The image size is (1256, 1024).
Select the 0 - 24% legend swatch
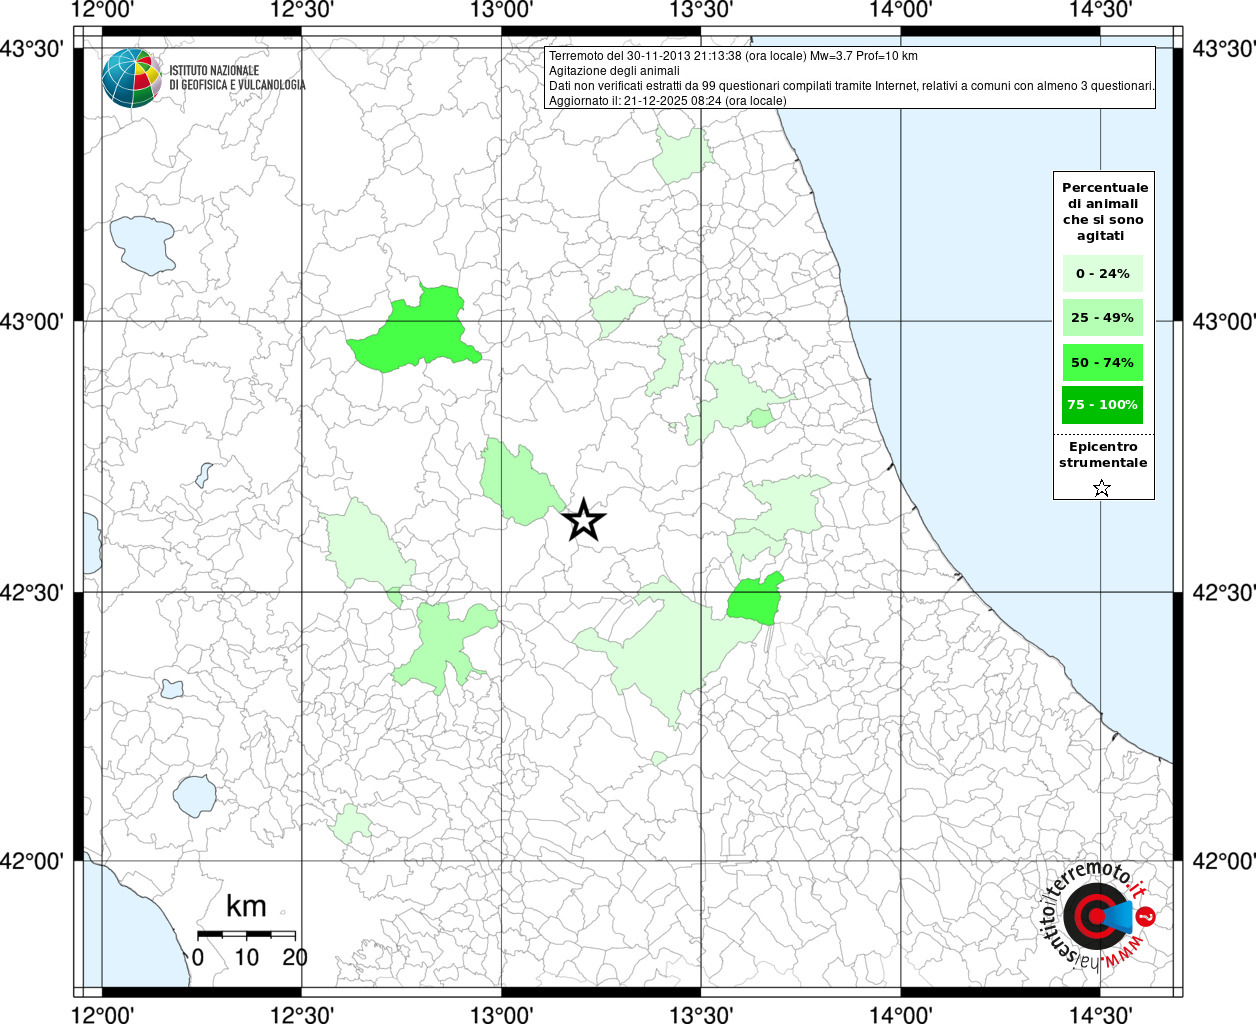coord(1102,274)
